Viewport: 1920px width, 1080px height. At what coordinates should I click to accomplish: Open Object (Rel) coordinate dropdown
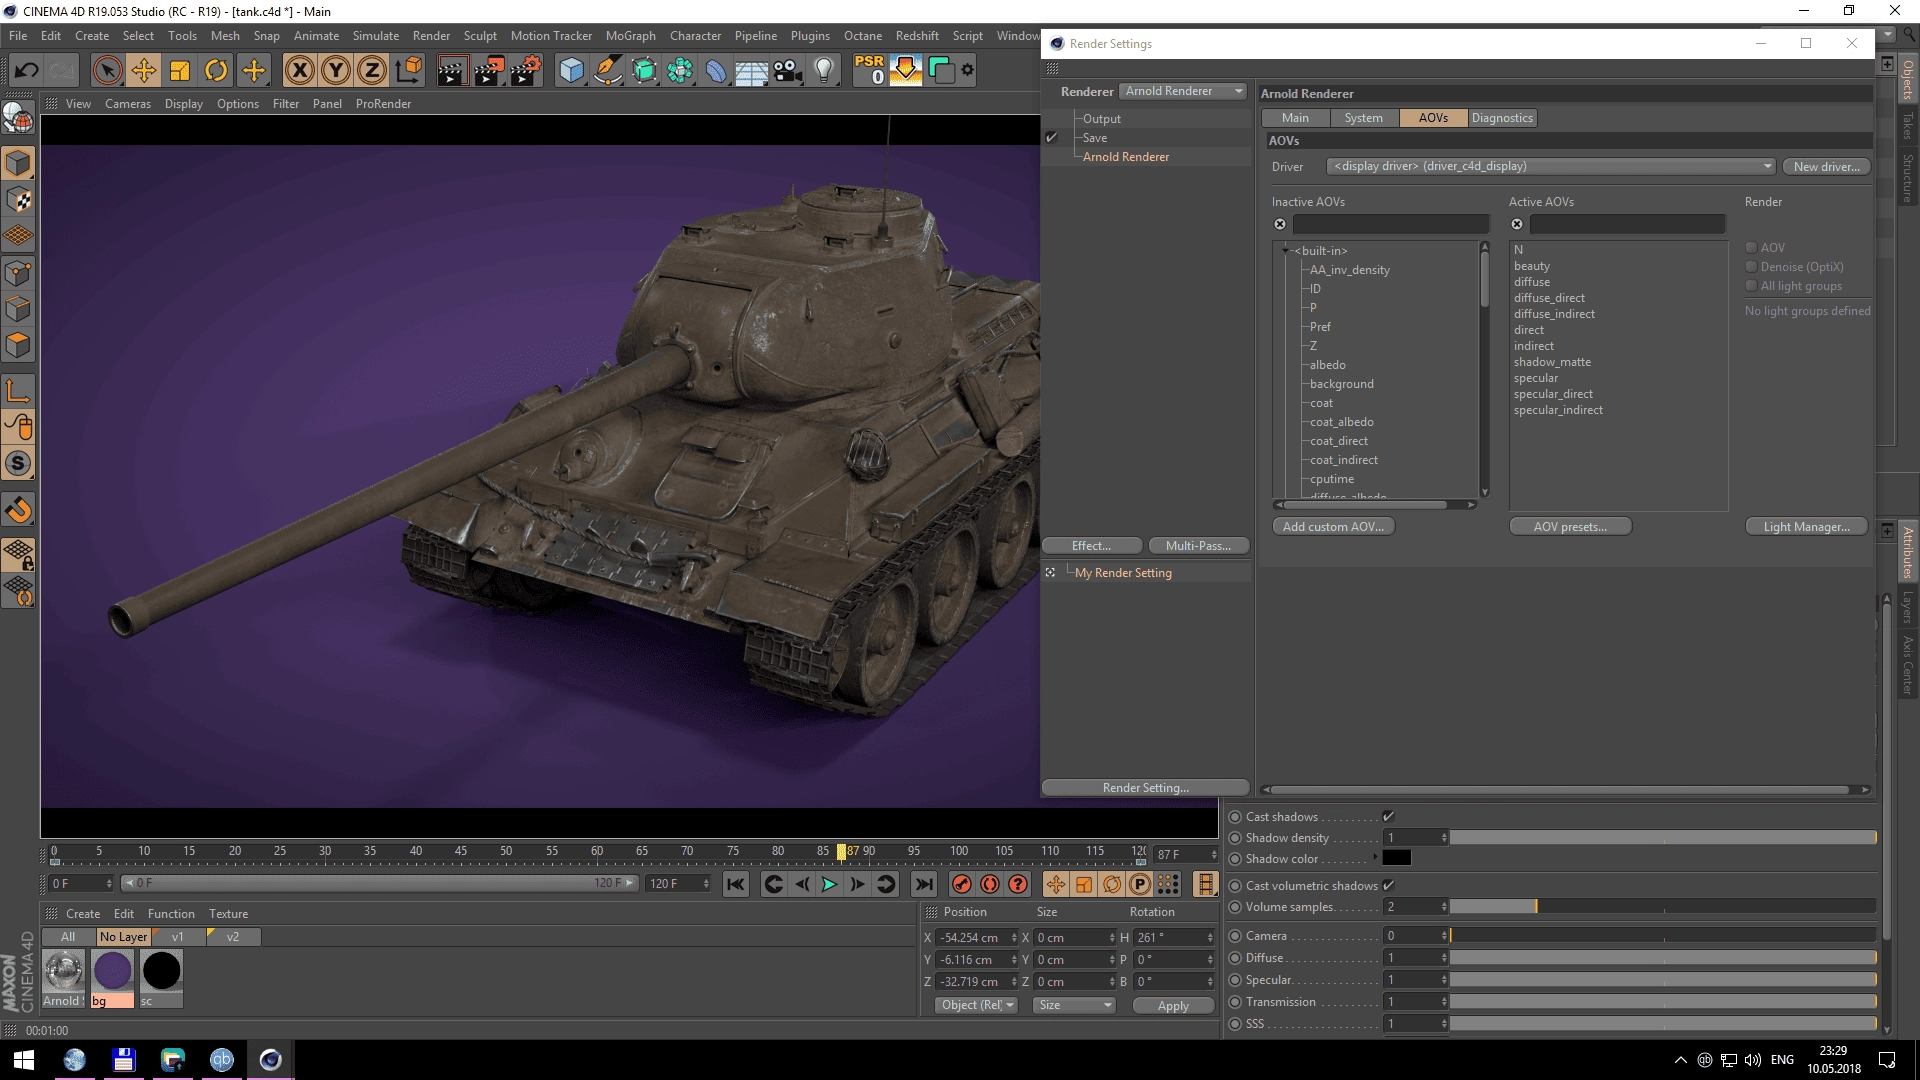pos(976,1005)
